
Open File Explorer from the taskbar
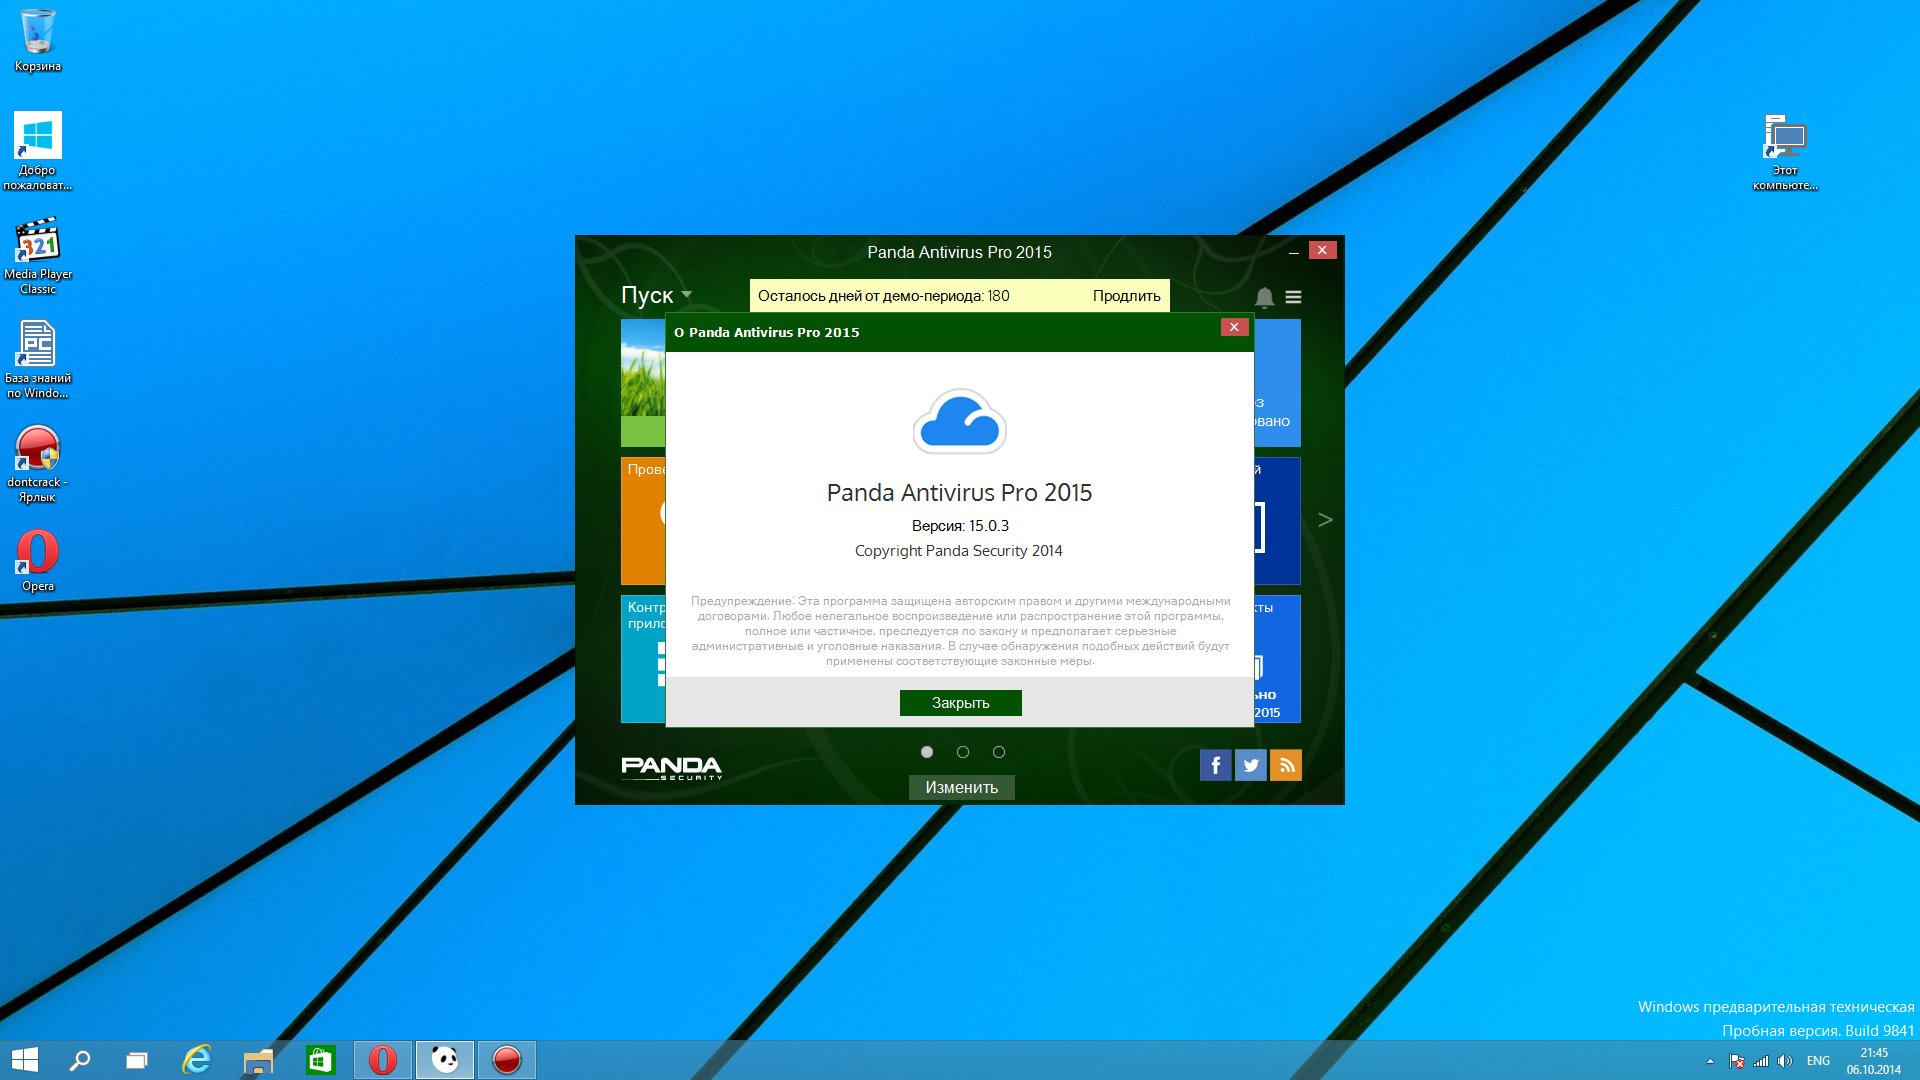258,1061
